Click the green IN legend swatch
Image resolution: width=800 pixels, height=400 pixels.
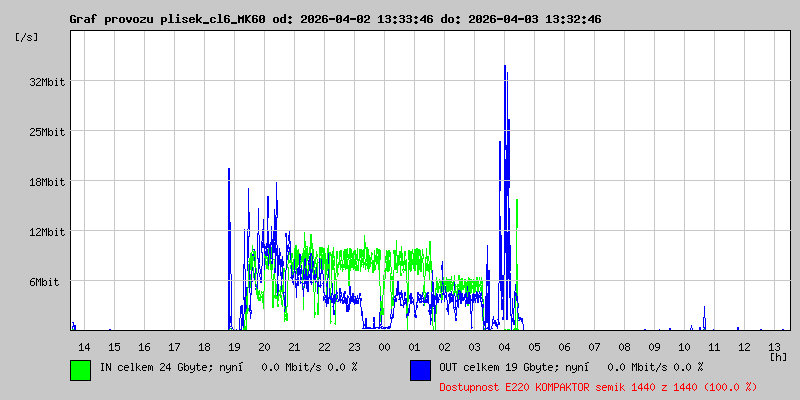tap(80, 369)
